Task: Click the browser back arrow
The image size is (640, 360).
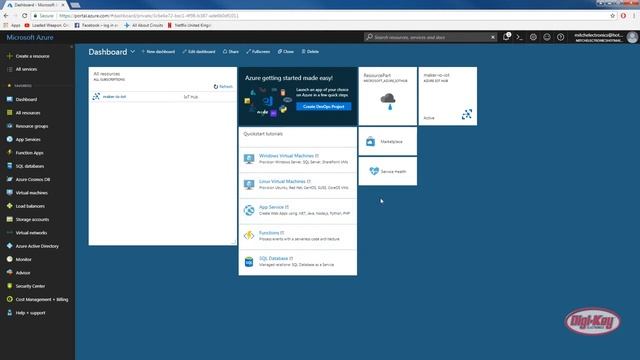Action: 6,16
